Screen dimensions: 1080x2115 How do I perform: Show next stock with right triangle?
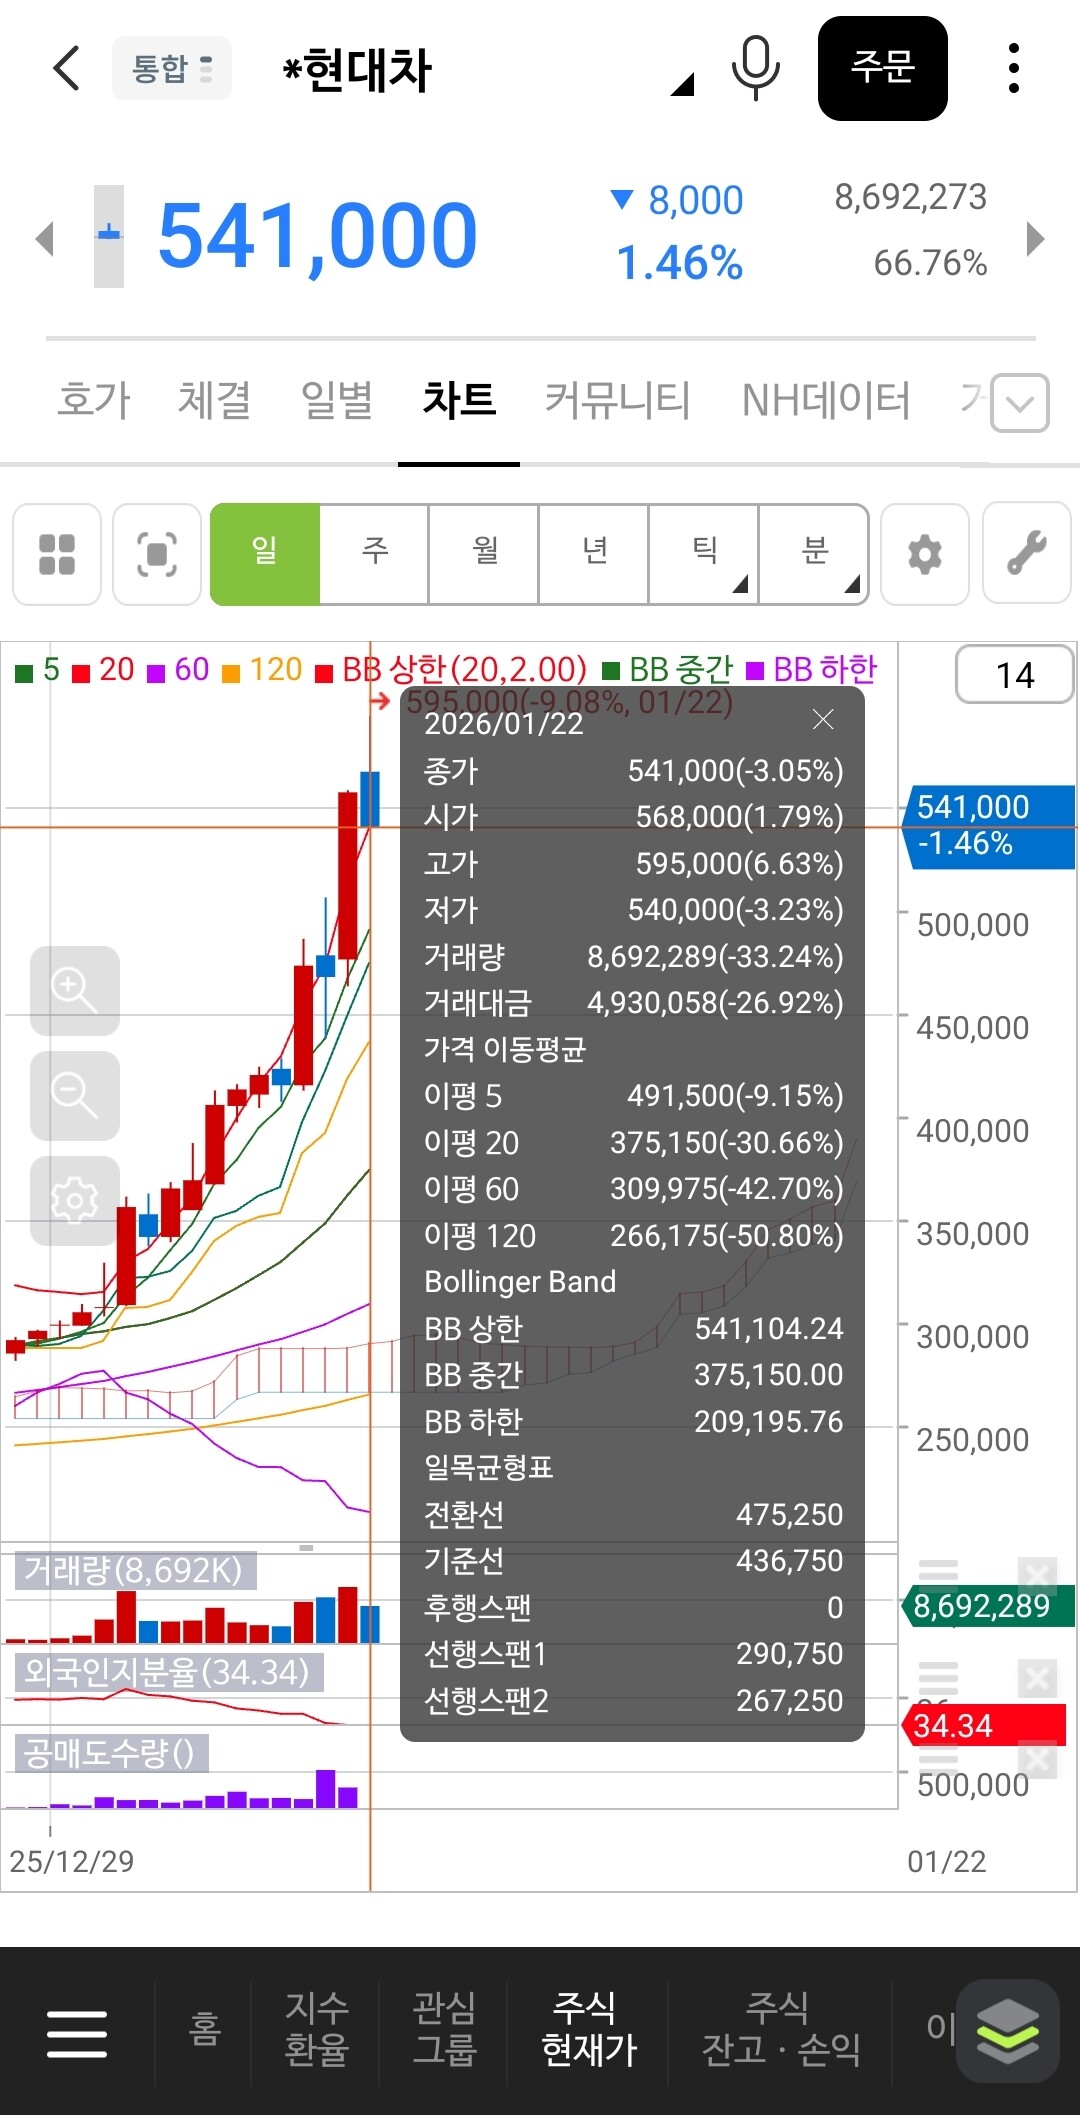tap(1035, 238)
